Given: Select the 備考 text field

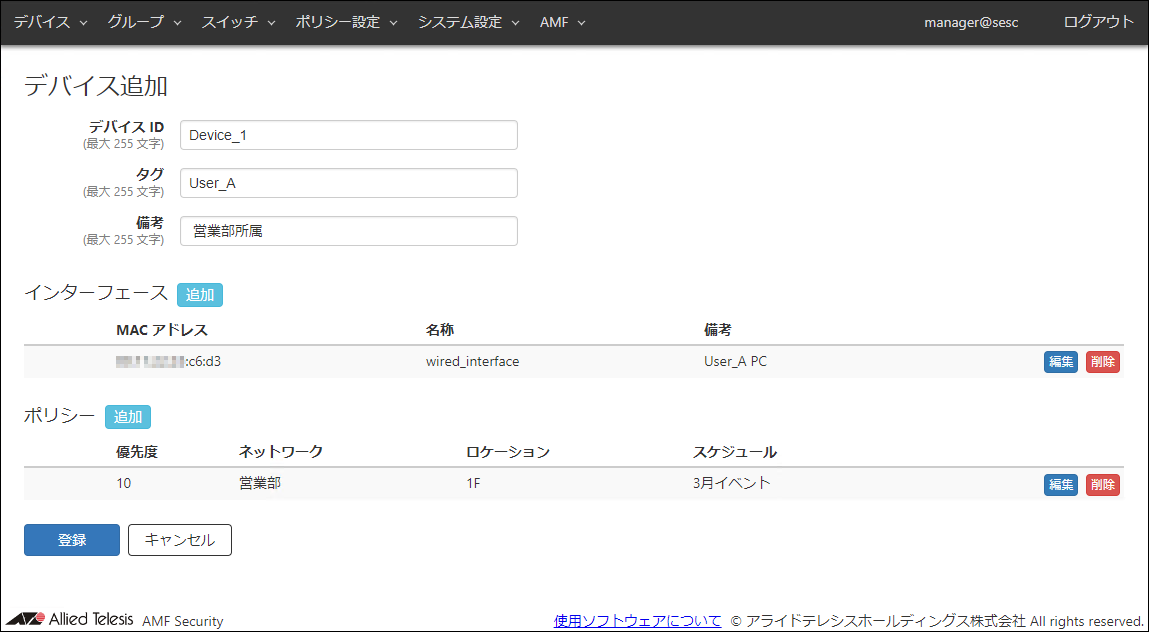Looking at the screenshot, I should point(348,231).
